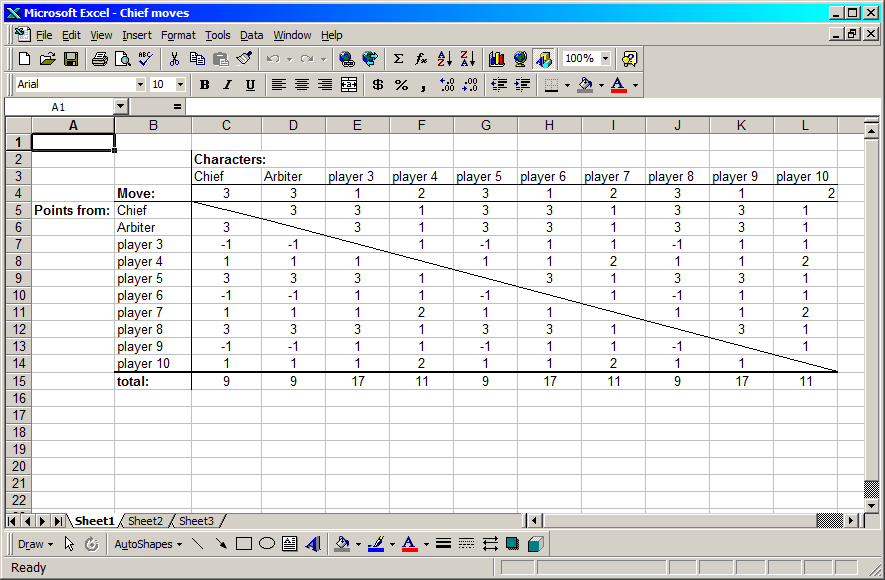Toggle Italic formatting

coord(227,85)
